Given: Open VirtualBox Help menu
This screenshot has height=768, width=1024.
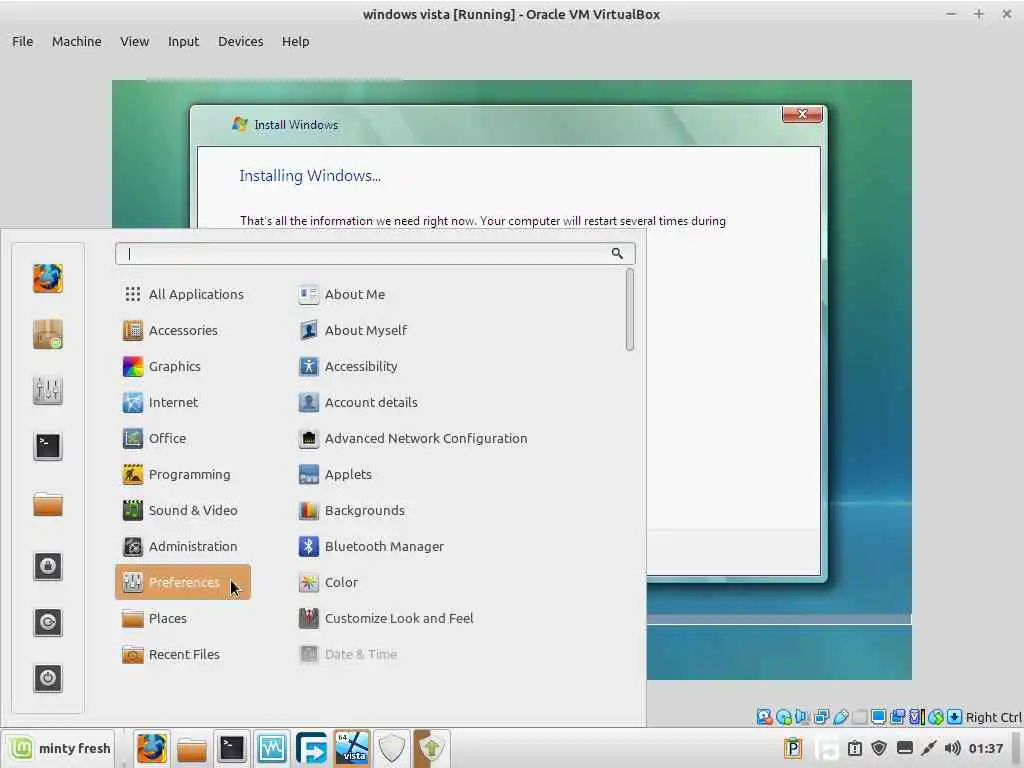Looking at the screenshot, I should coord(295,41).
